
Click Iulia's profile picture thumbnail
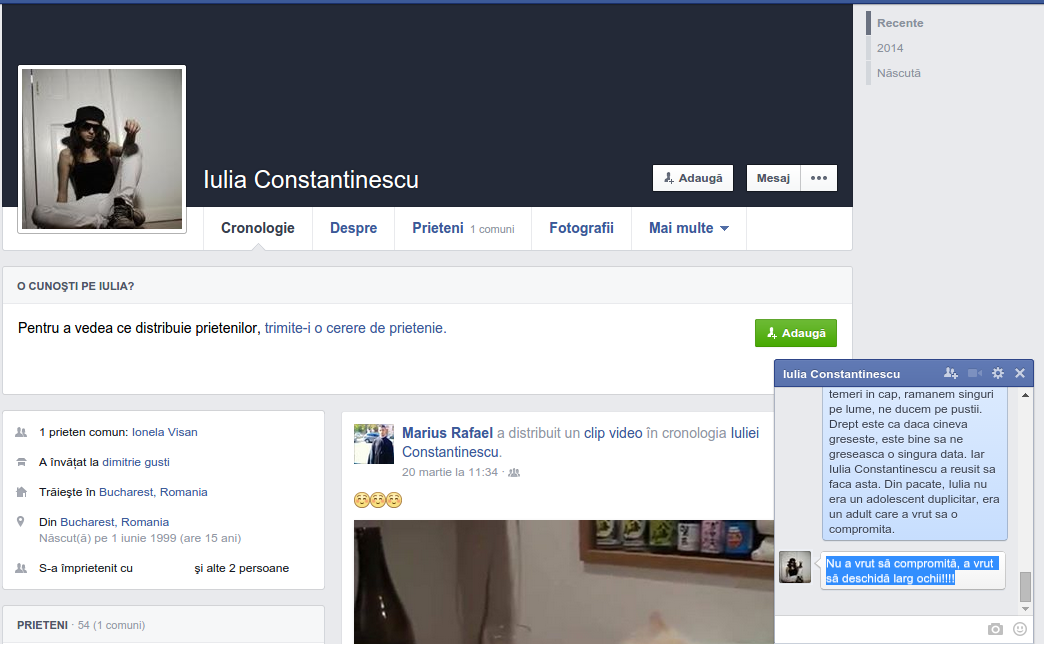pyautogui.click(x=102, y=149)
